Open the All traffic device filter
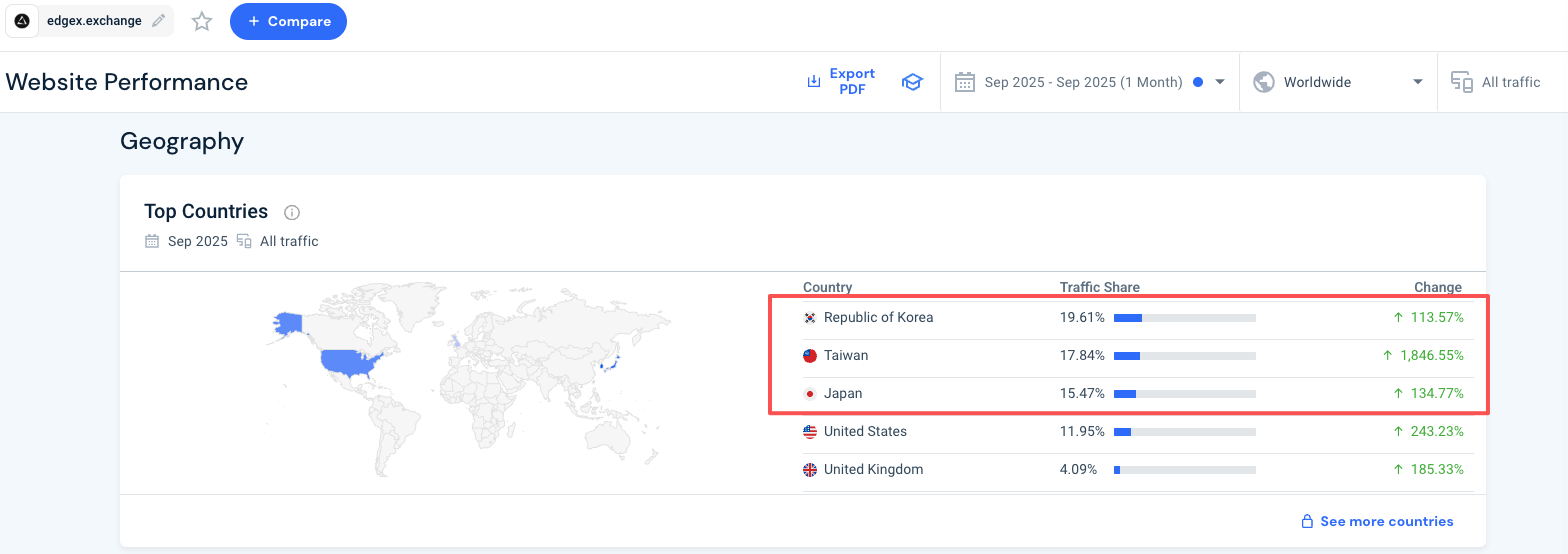This screenshot has height=554, width=1568. pos(1500,82)
